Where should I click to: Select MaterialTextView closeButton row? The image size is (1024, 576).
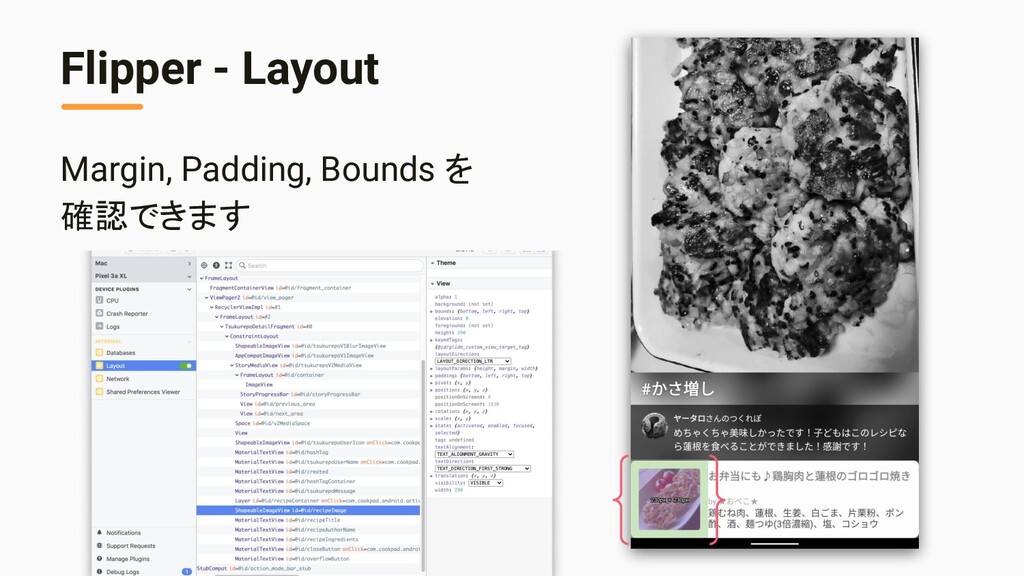coord(308,549)
